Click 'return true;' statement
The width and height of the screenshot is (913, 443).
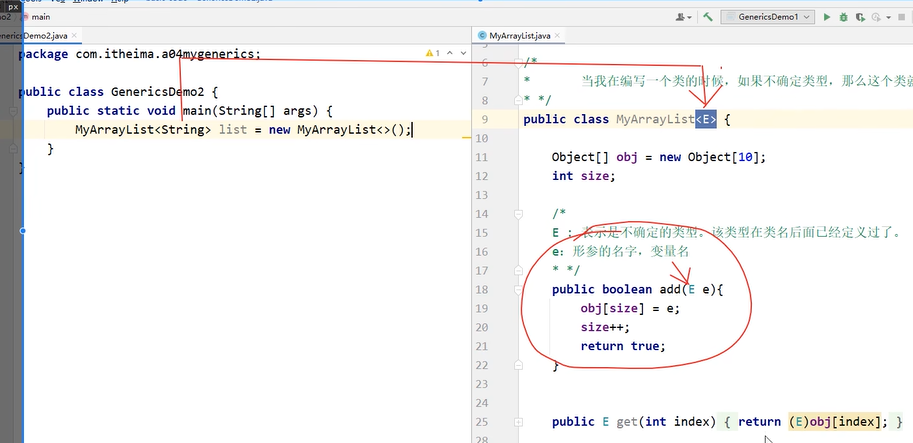click(x=623, y=346)
